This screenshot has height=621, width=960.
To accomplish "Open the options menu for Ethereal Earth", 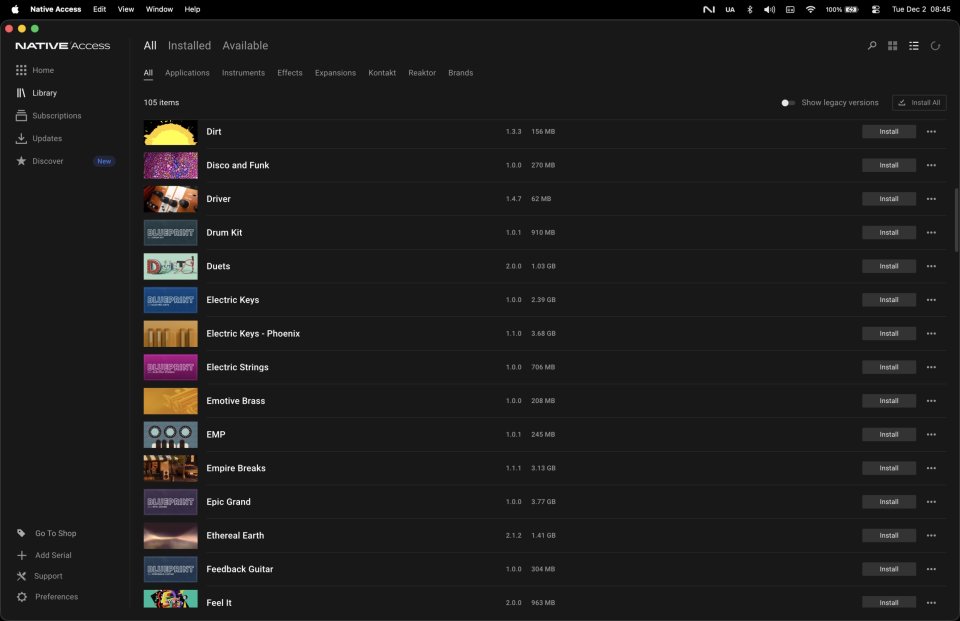I will [x=930, y=535].
